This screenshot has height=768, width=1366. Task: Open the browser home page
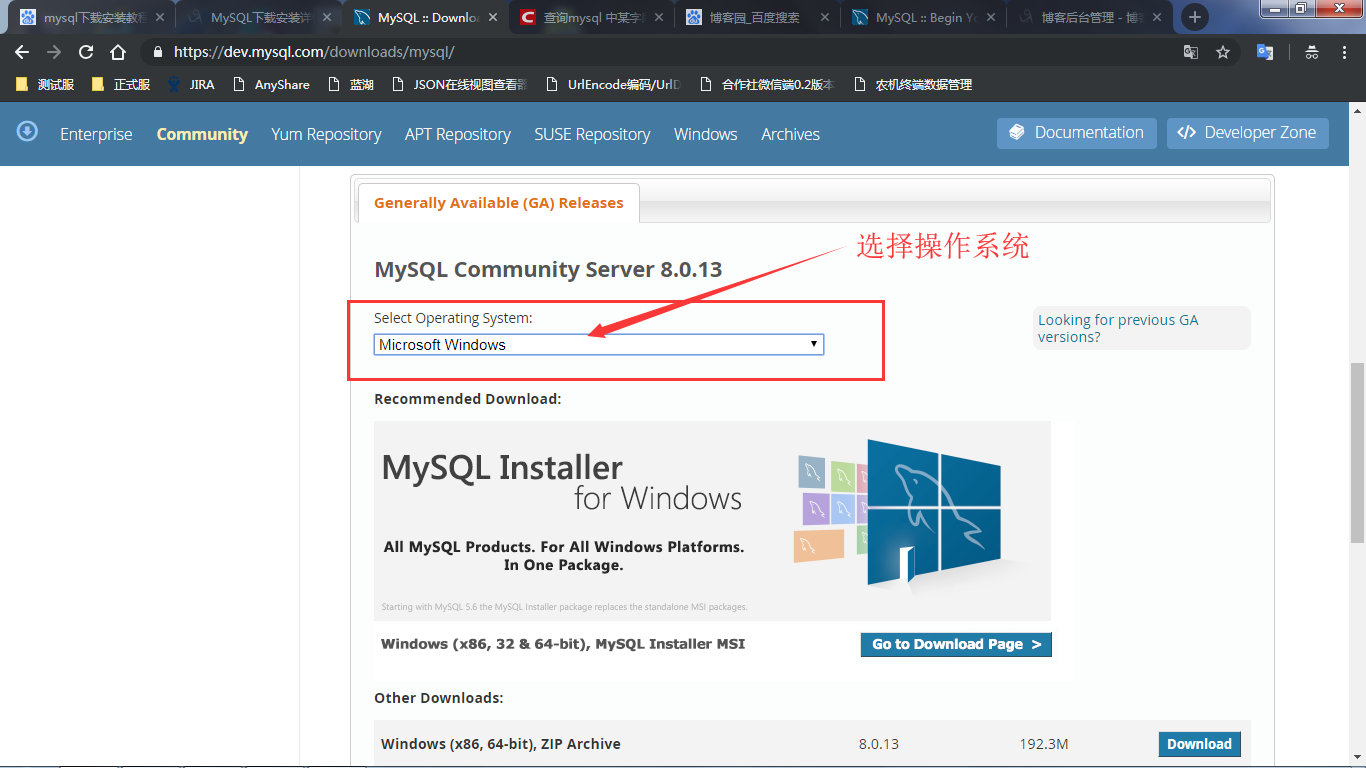[x=118, y=52]
